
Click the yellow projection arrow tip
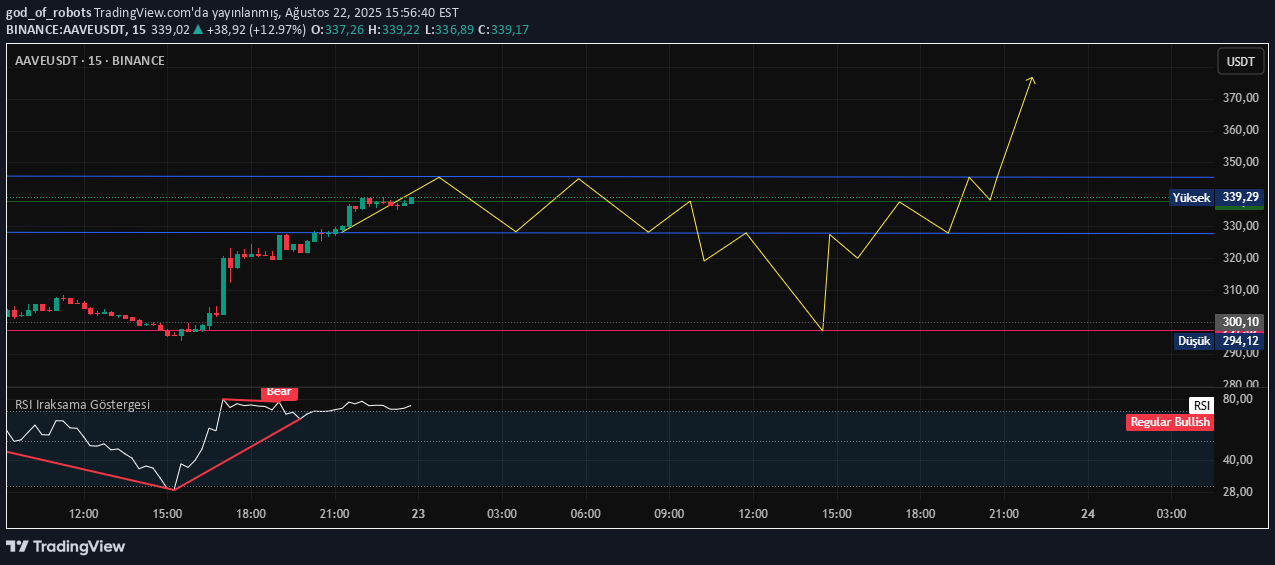pos(1032,79)
